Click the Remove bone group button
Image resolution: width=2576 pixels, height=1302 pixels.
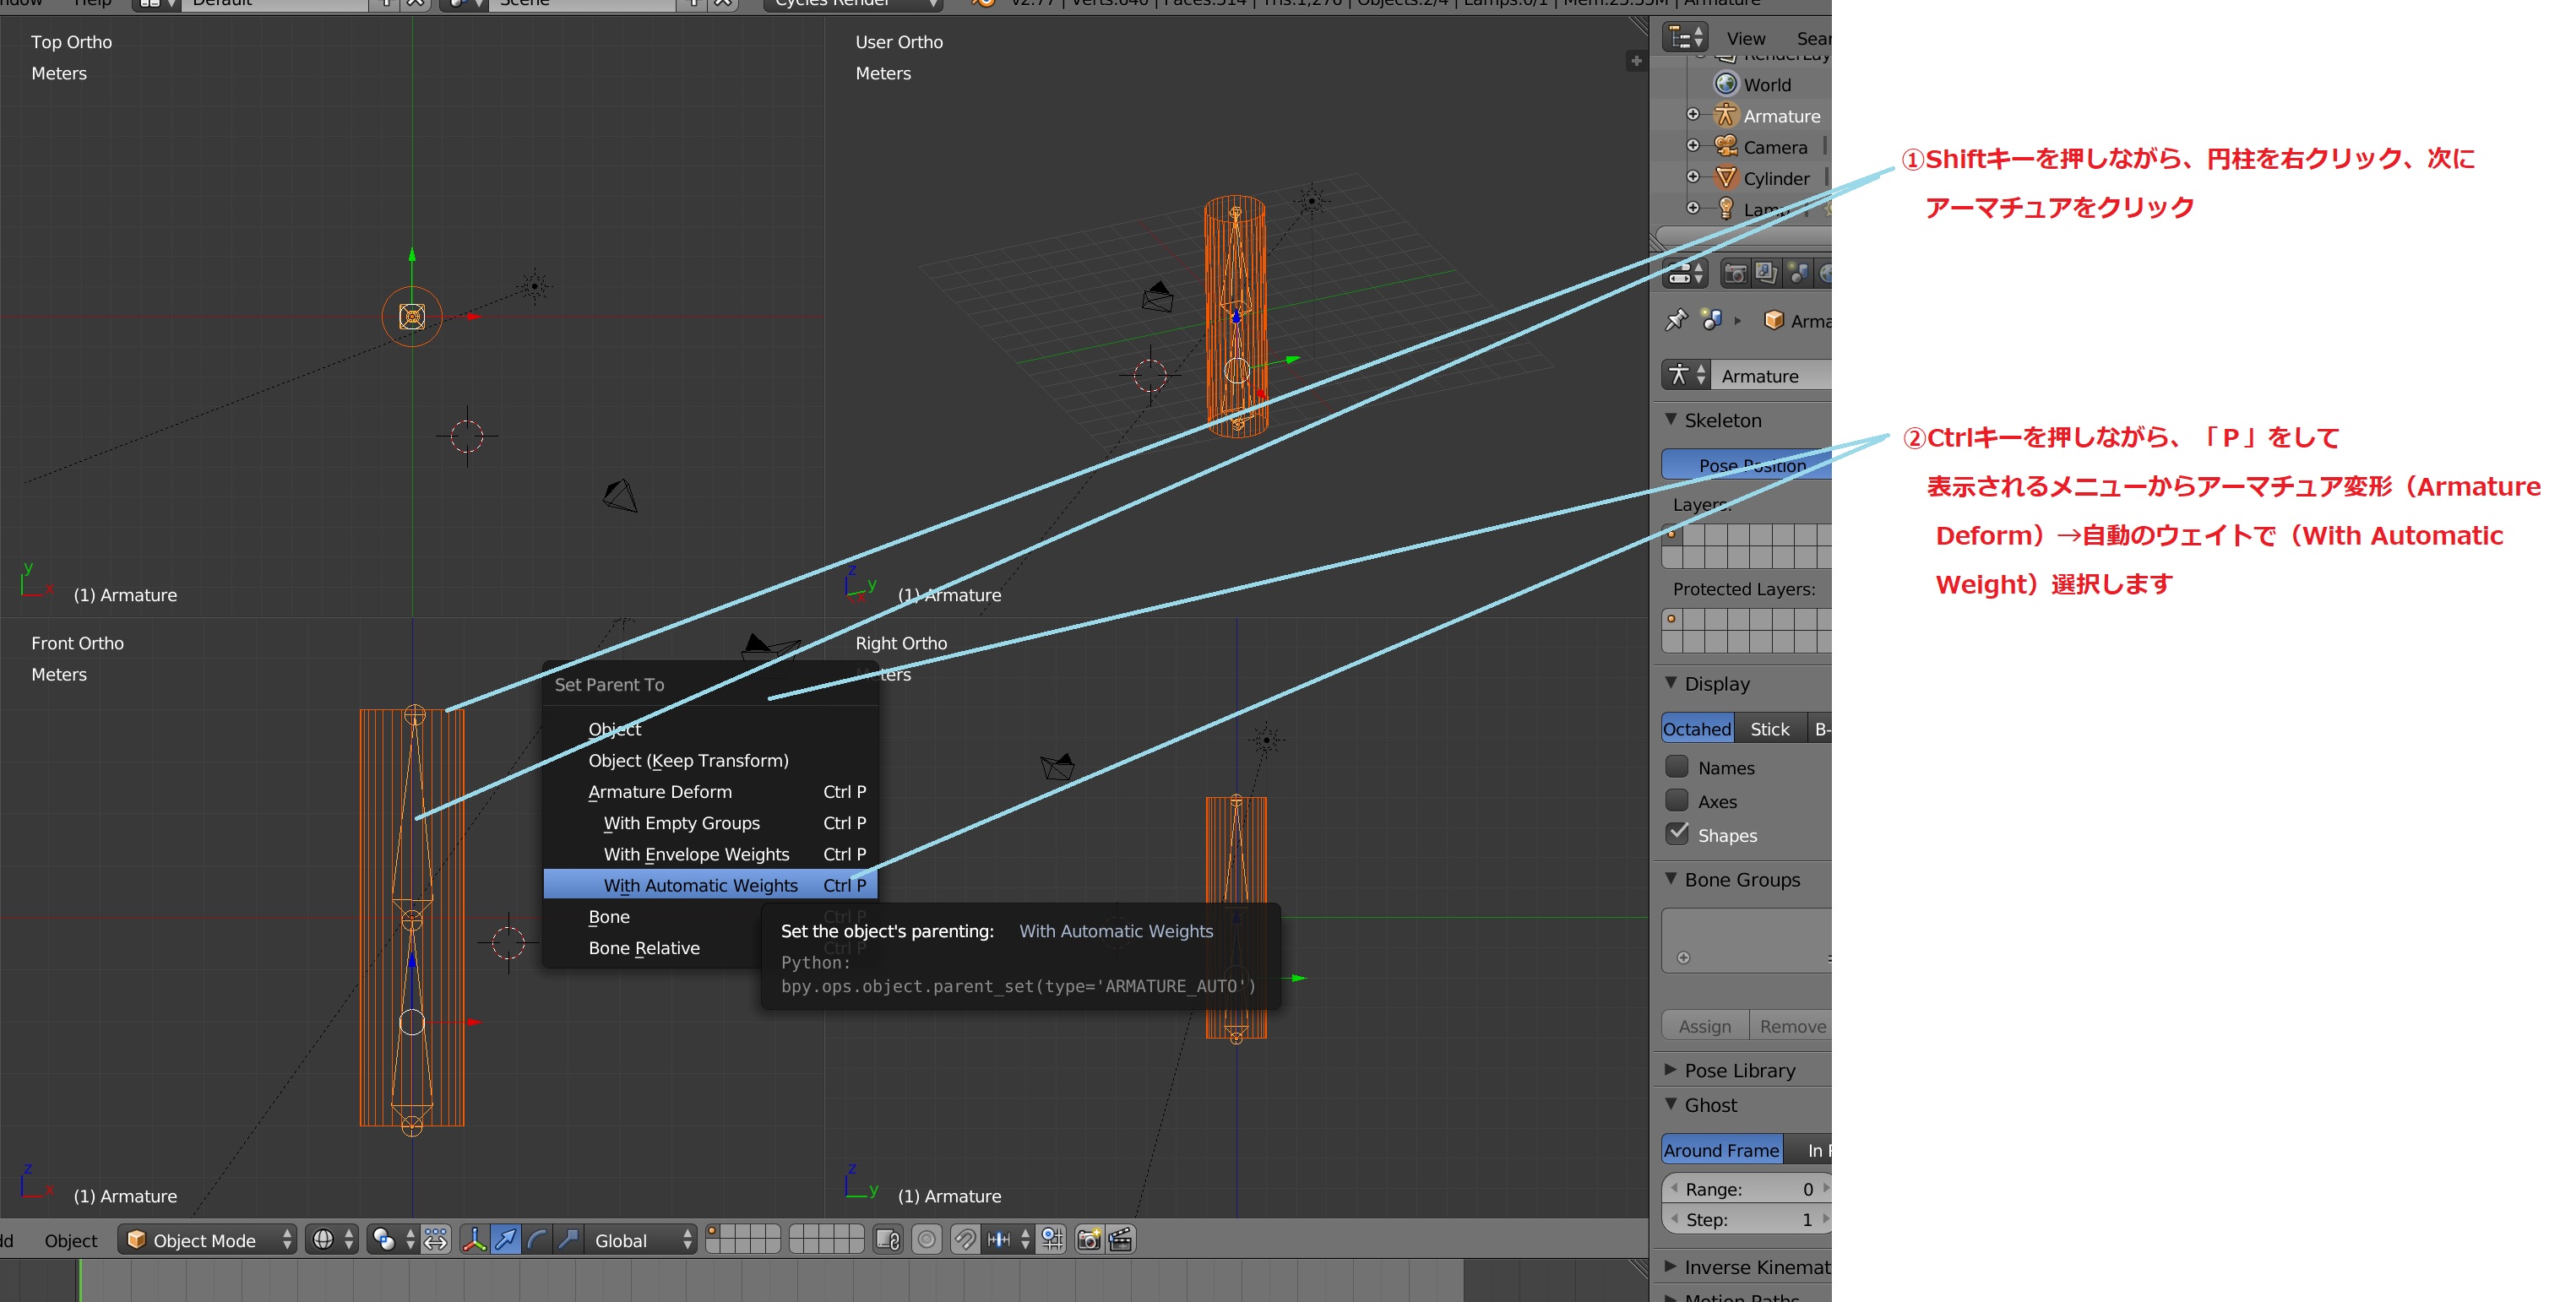(x=1791, y=1025)
